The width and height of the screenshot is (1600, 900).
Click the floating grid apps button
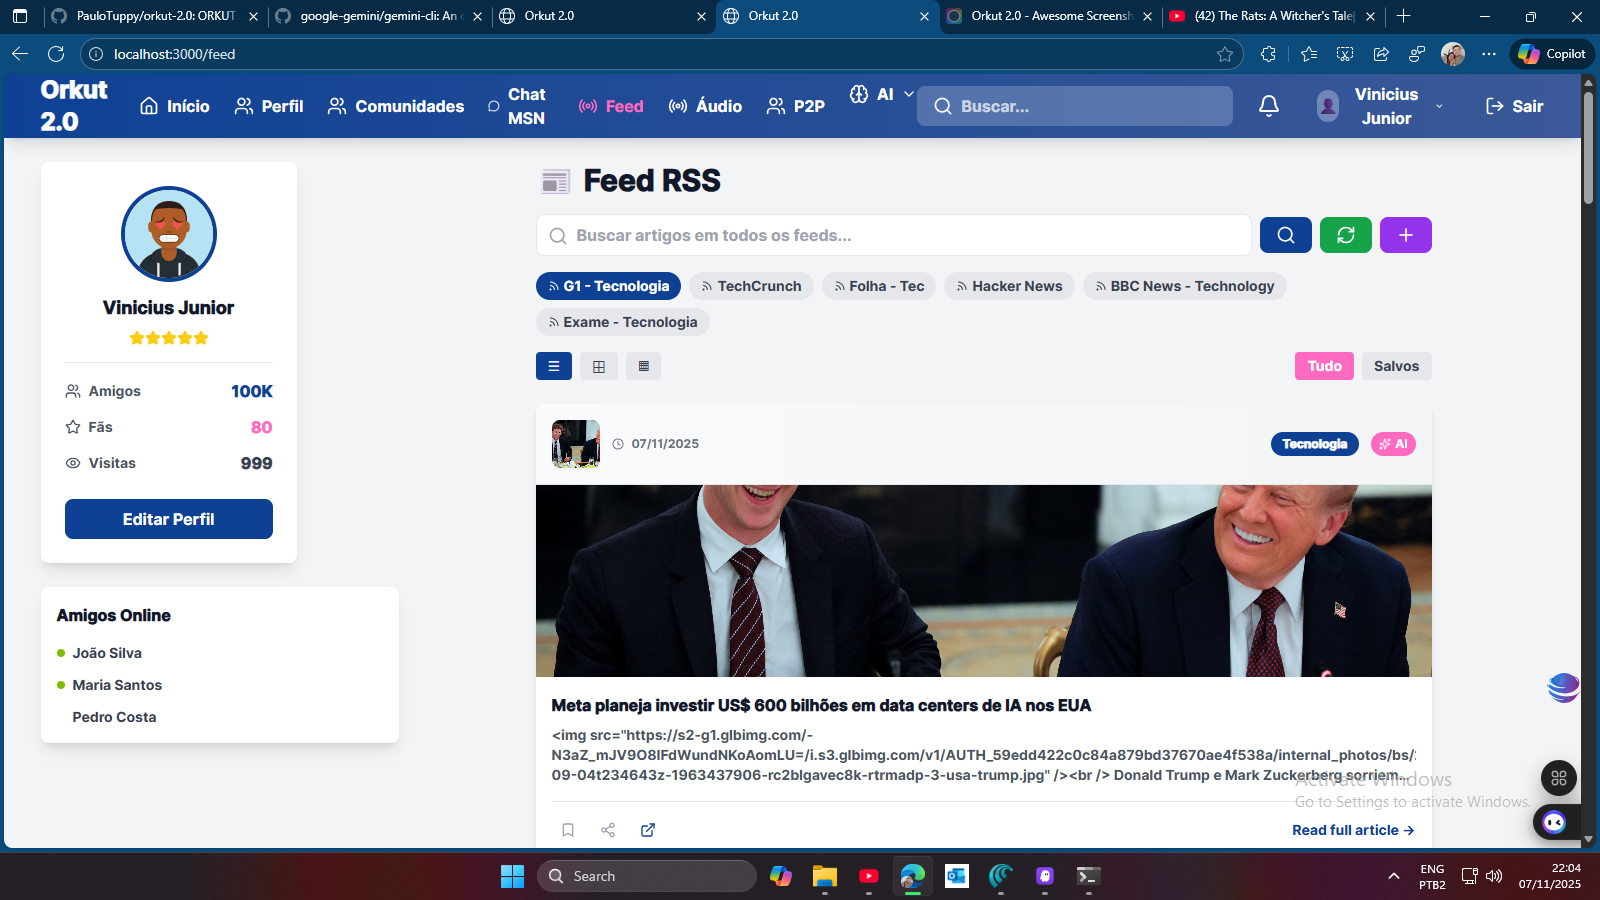click(x=1559, y=778)
